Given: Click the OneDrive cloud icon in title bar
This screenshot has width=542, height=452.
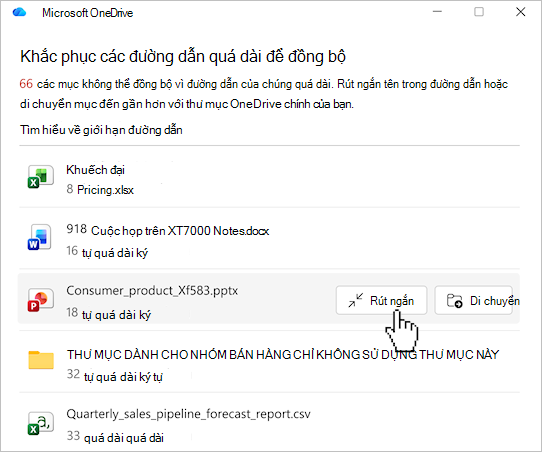Looking at the screenshot, I should (x=19, y=12).
